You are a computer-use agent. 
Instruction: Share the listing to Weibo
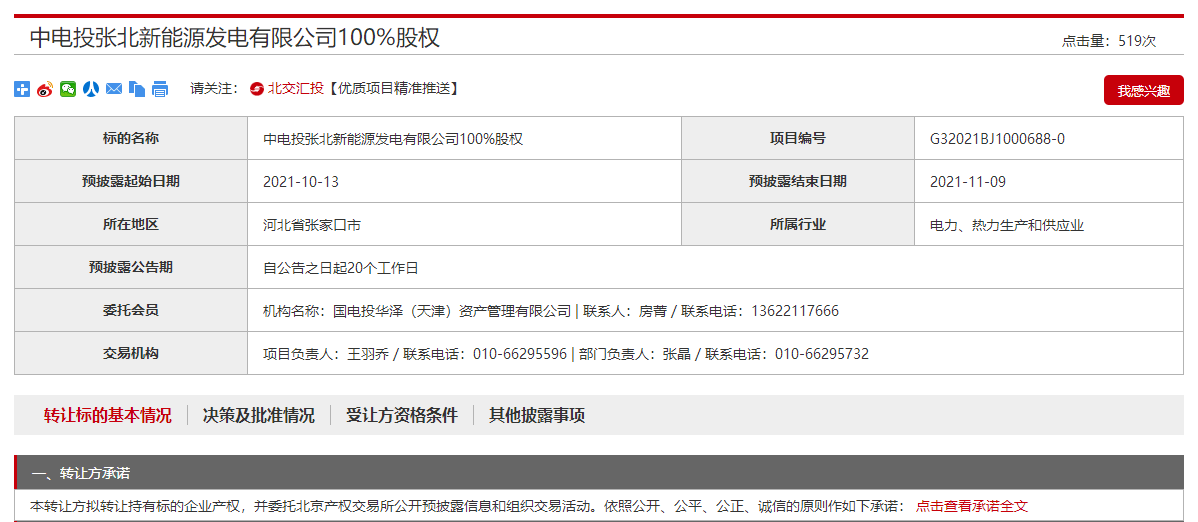click(x=45, y=89)
